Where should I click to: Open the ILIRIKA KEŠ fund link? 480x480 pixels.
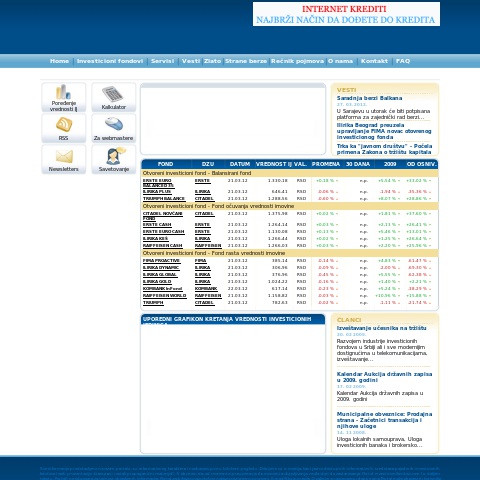(155, 239)
